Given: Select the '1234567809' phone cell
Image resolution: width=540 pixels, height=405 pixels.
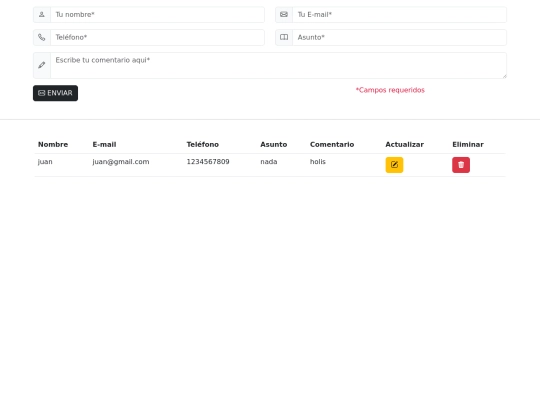Looking at the screenshot, I should click(x=208, y=162).
